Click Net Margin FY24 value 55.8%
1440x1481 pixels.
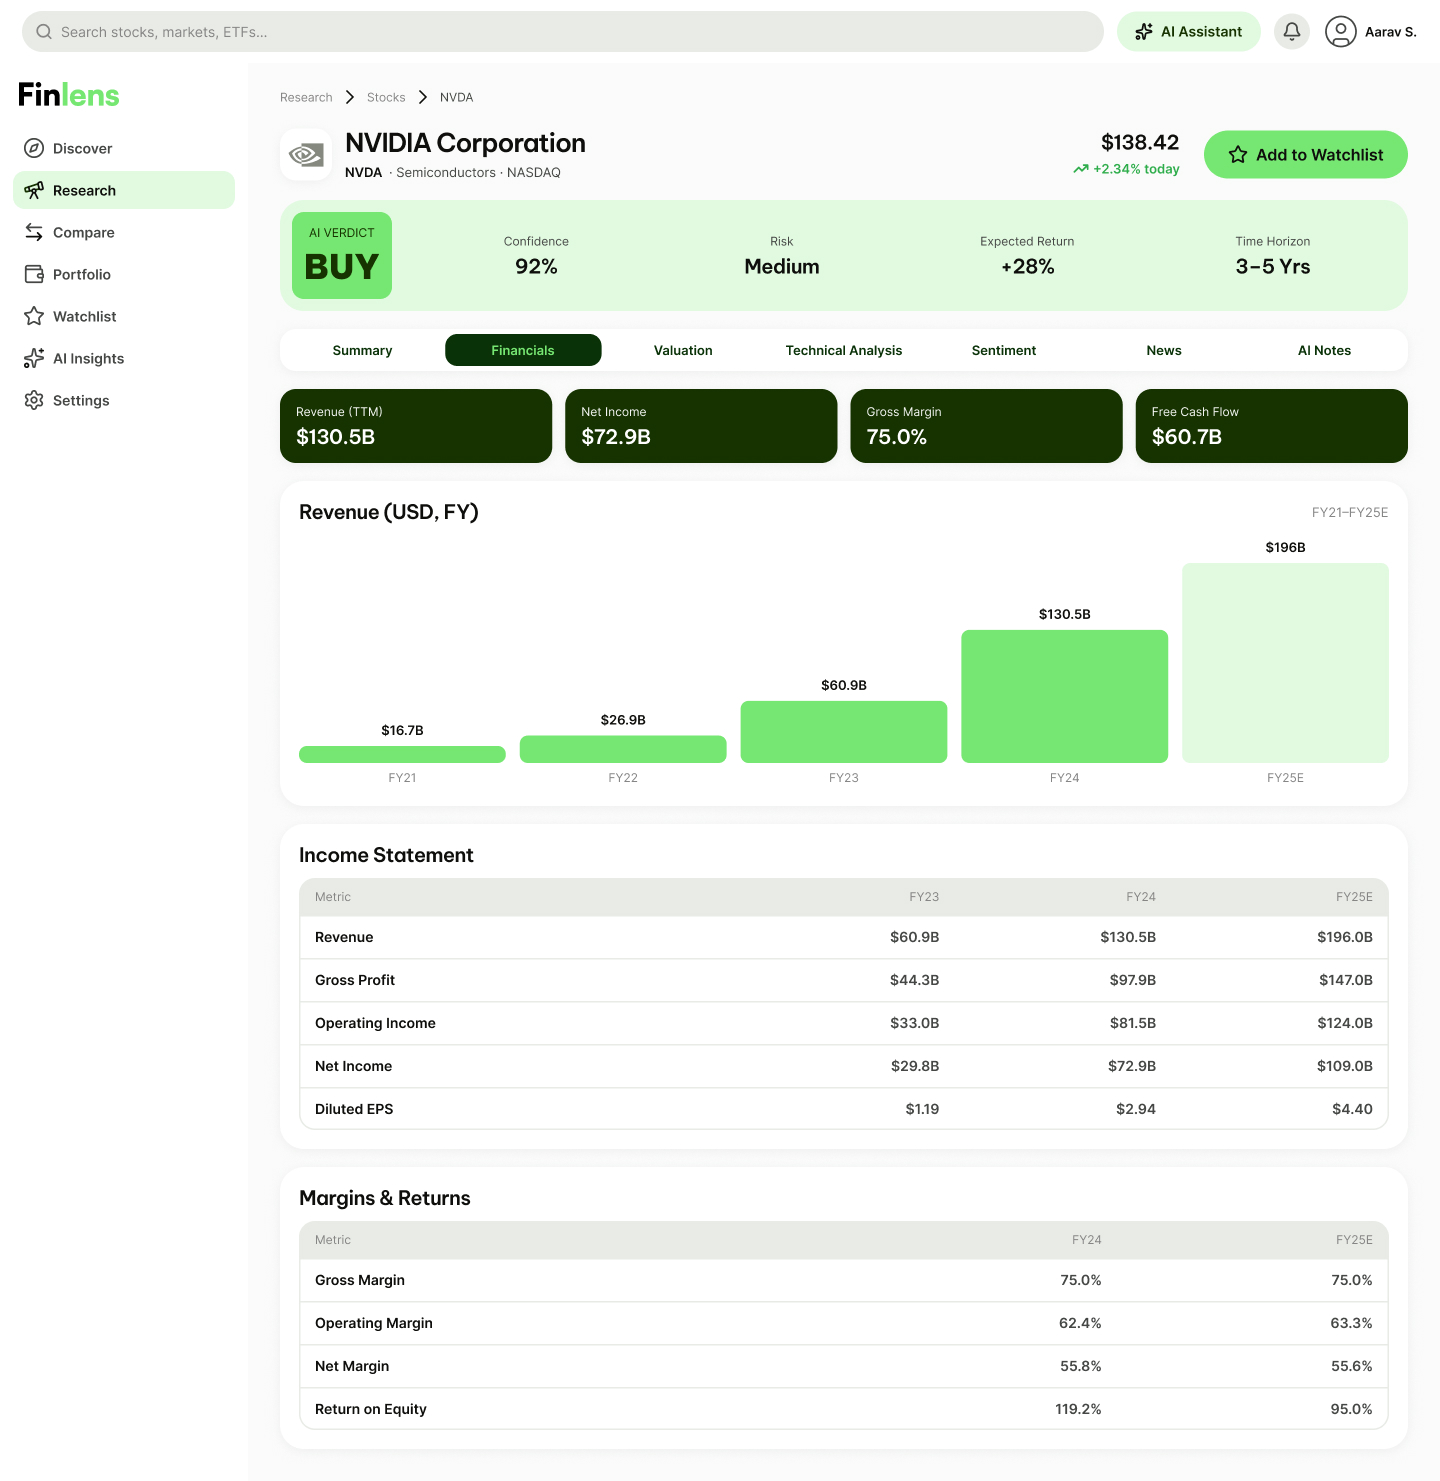point(1081,1366)
